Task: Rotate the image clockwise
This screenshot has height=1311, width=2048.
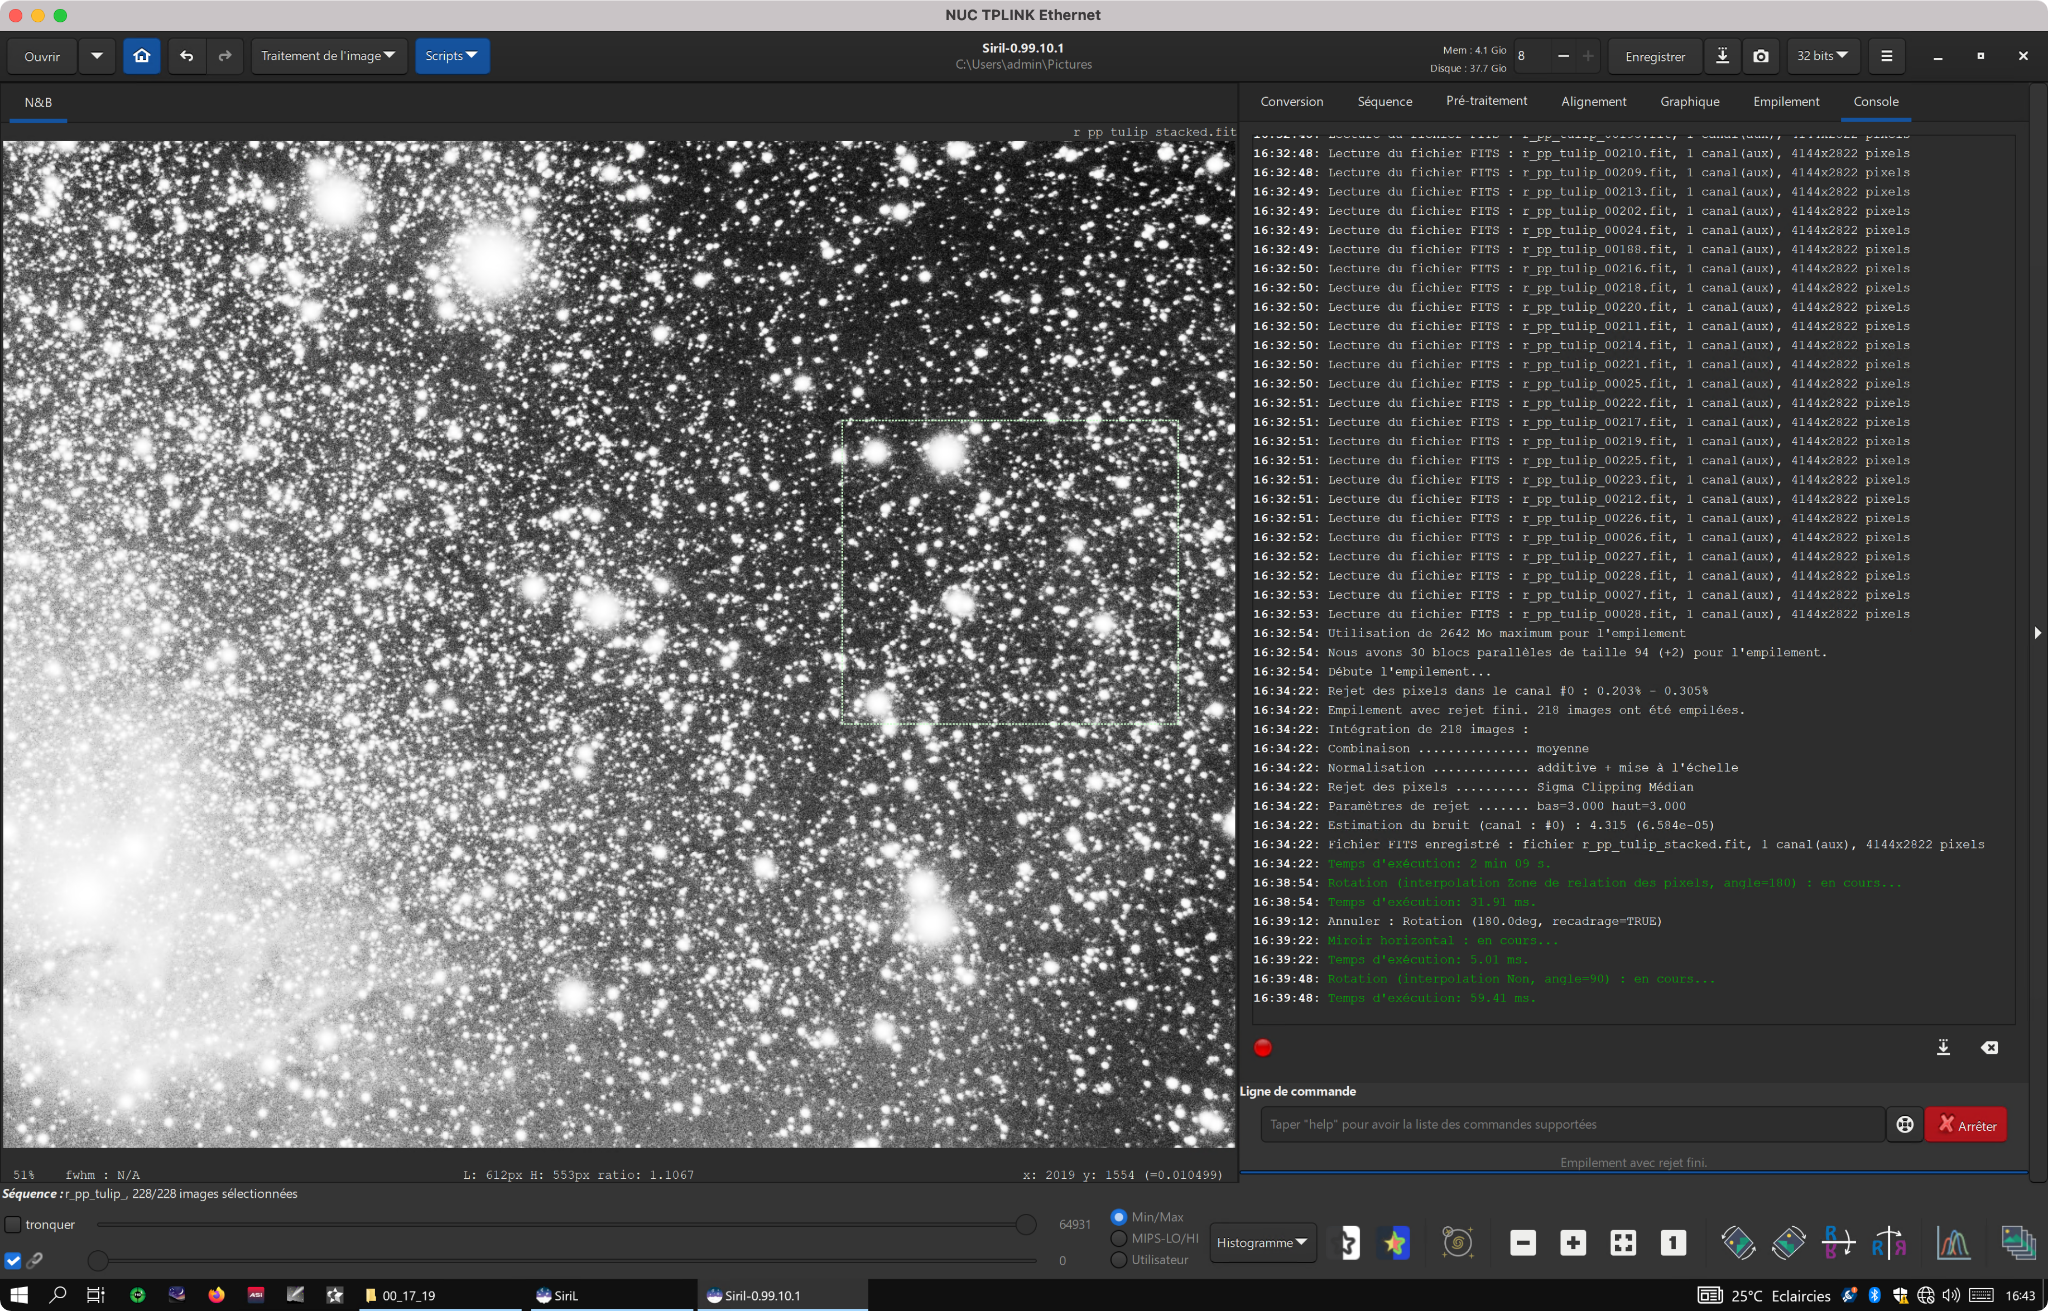Action: [x=1788, y=1242]
